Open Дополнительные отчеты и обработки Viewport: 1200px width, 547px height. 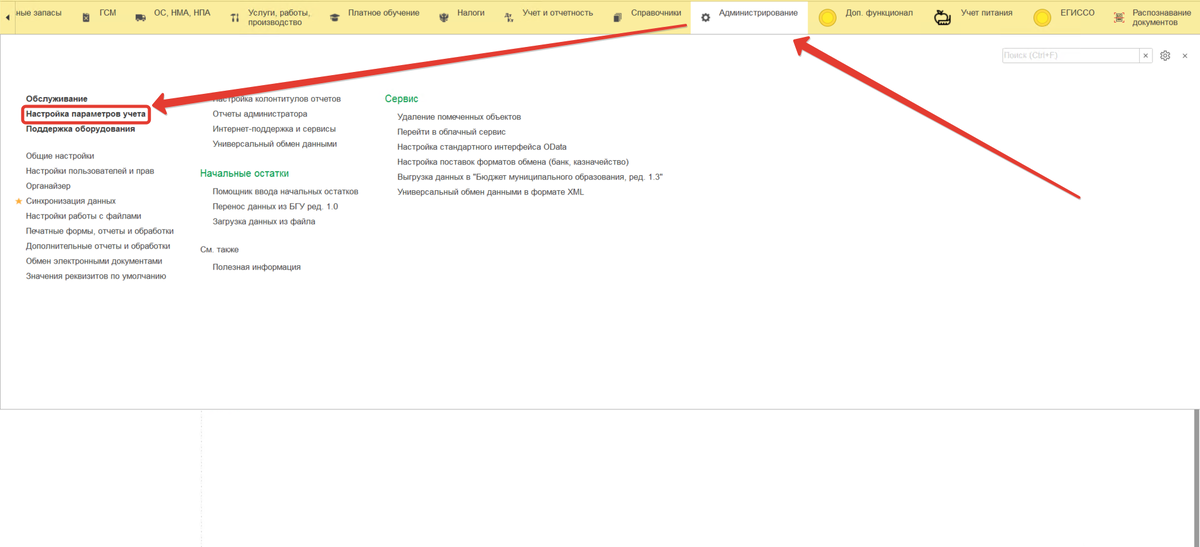[98, 246]
